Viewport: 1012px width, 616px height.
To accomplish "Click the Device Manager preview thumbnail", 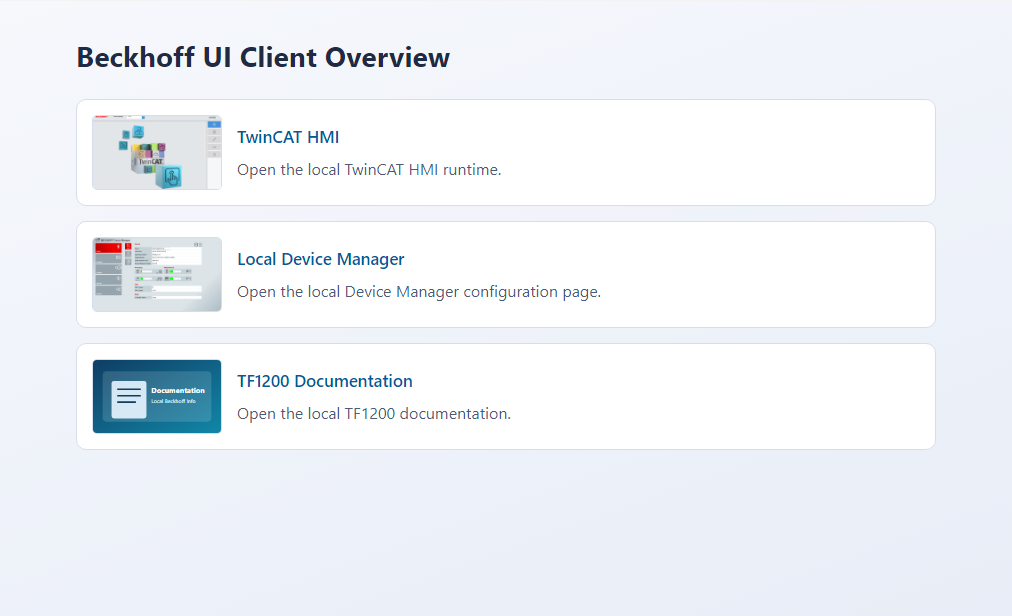I will [157, 274].
